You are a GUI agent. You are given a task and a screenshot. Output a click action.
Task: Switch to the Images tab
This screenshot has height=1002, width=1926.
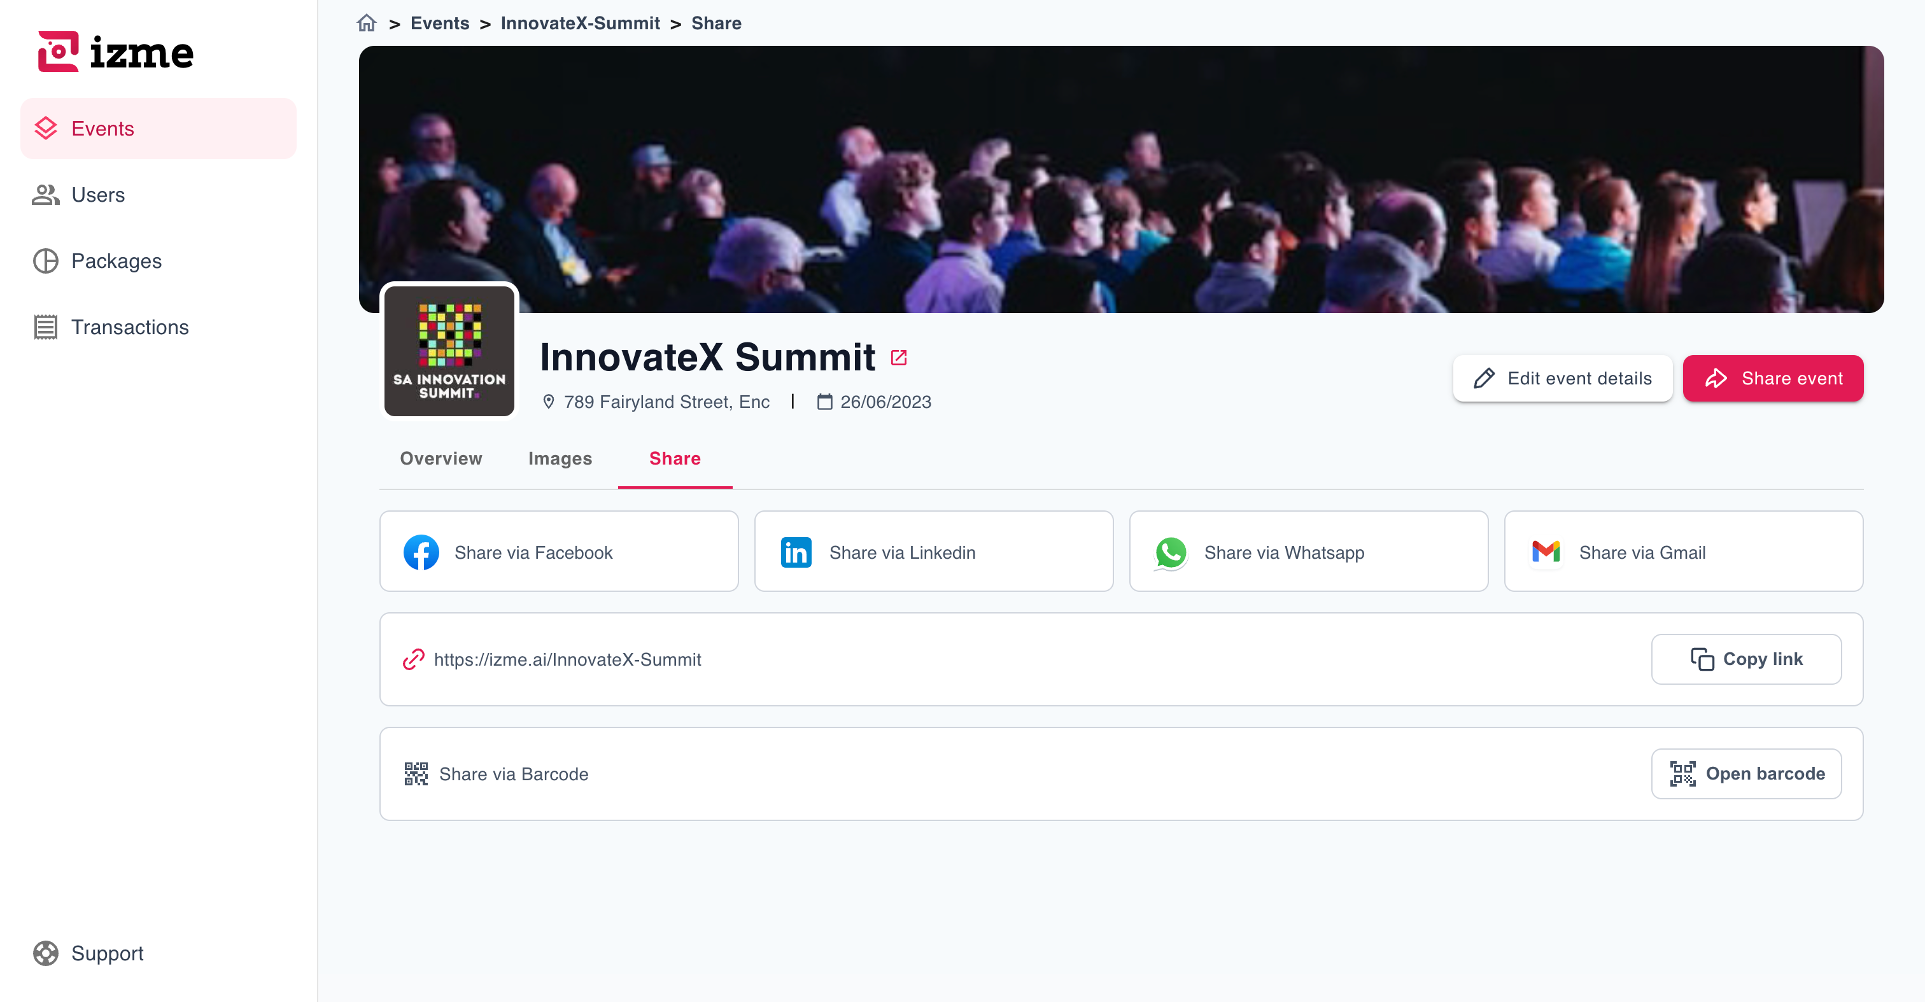[560, 459]
